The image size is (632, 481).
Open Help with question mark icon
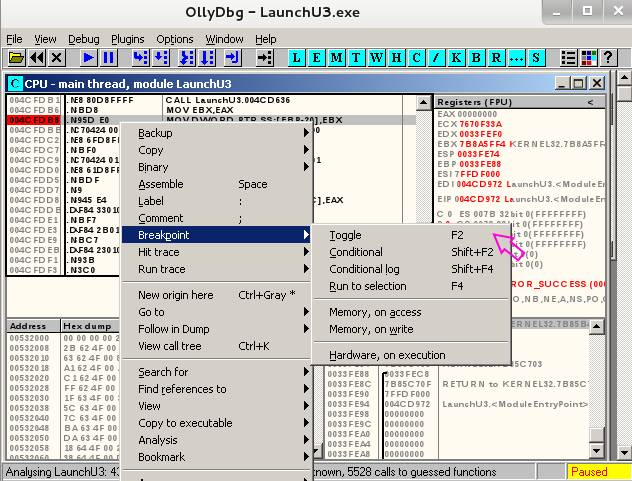pyautogui.click(x=608, y=58)
